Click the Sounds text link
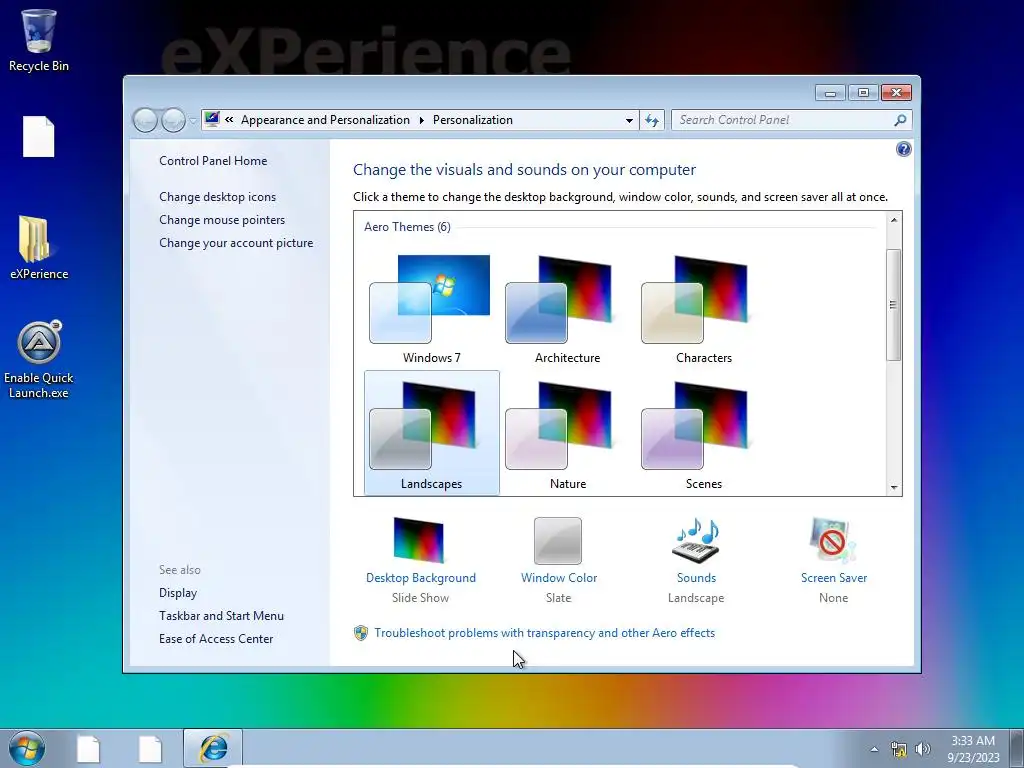 pyautogui.click(x=696, y=577)
